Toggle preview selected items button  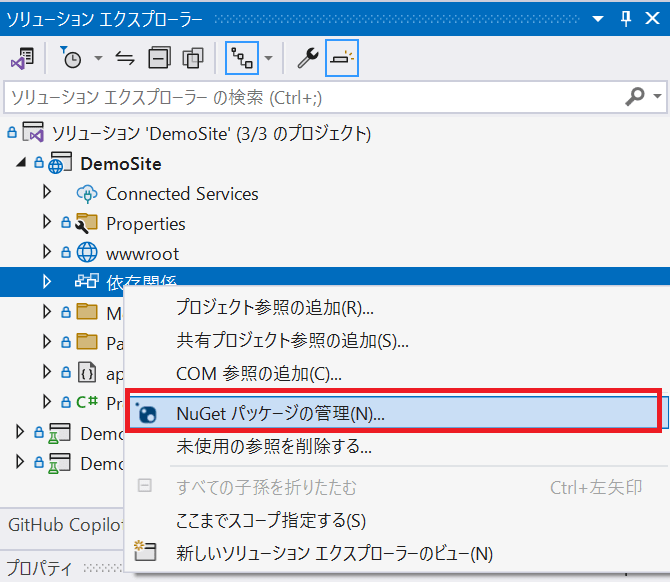tap(342, 58)
